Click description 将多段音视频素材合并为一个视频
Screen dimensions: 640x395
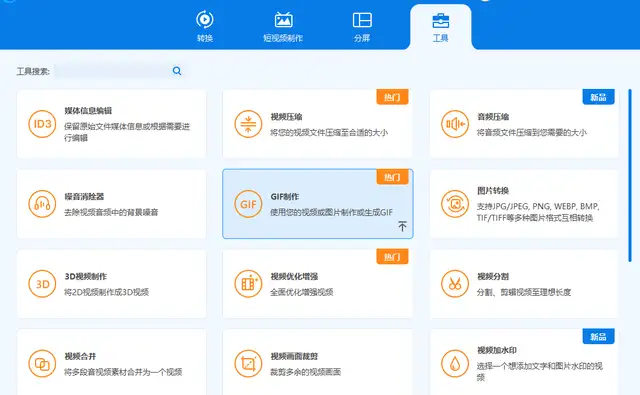123,372
